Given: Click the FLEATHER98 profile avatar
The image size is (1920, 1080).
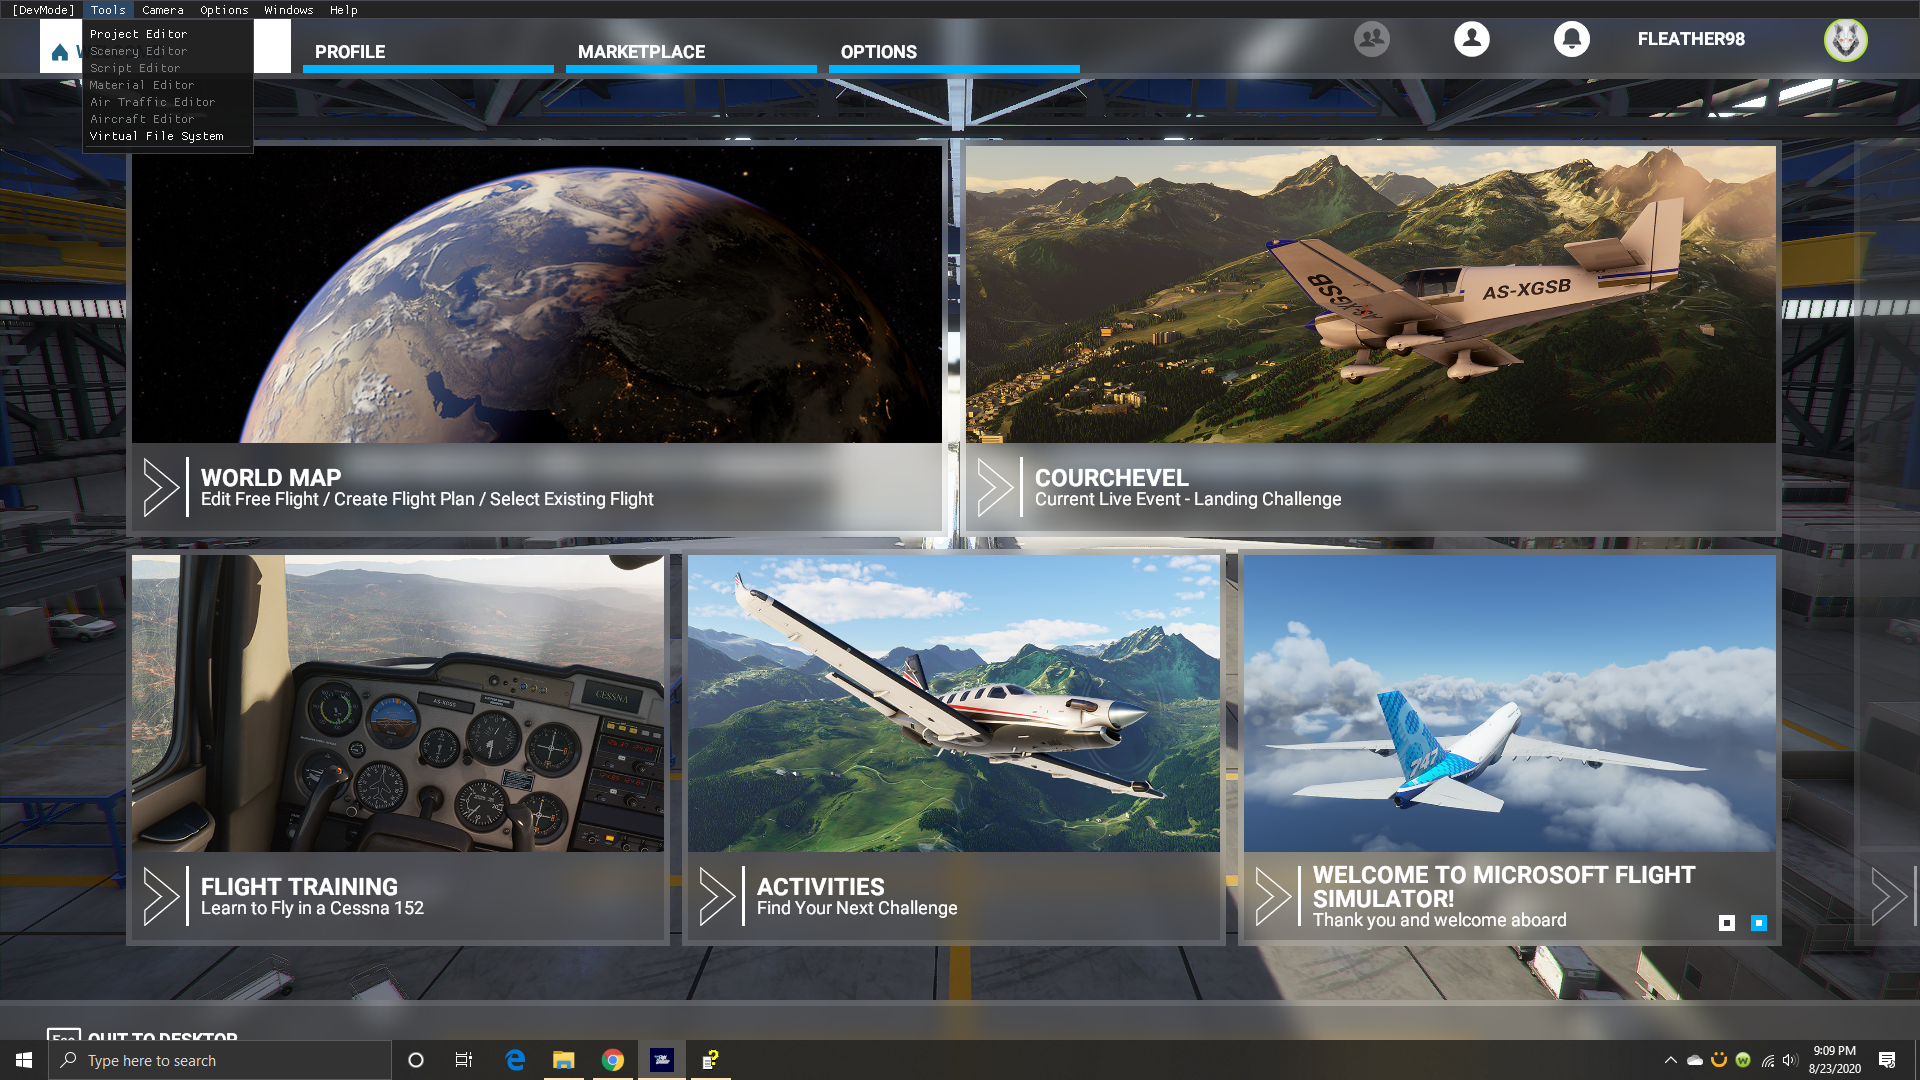Looking at the screenshot, I should click(1845, 40).
